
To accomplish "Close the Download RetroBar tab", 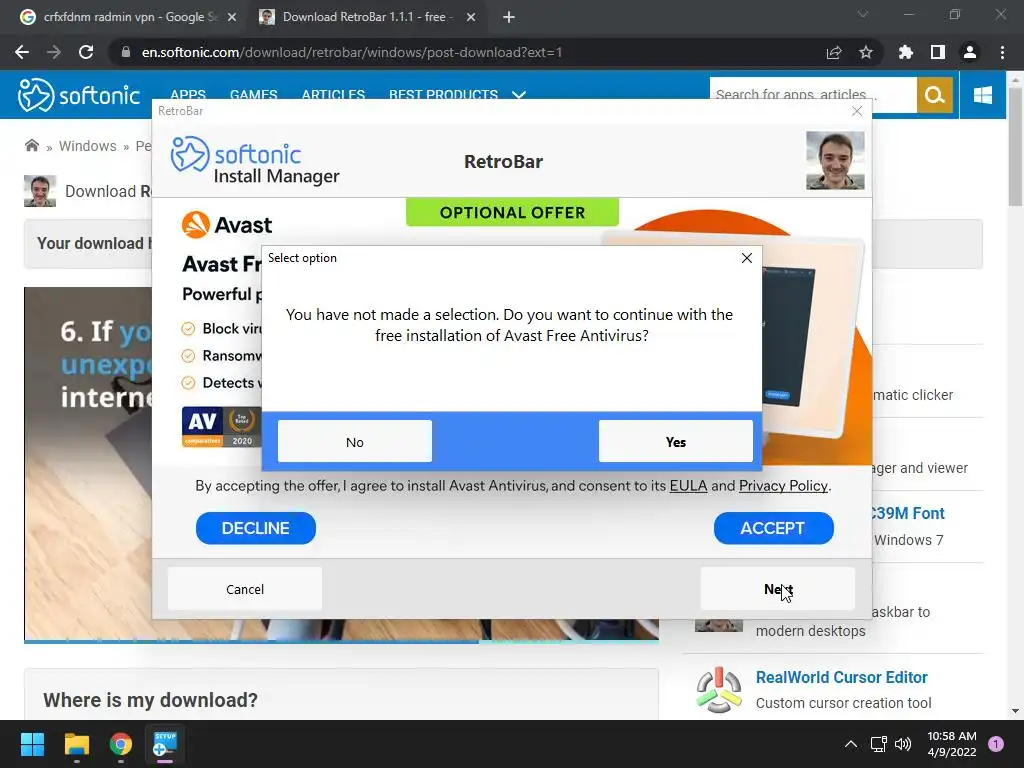I will click(471, 18).
